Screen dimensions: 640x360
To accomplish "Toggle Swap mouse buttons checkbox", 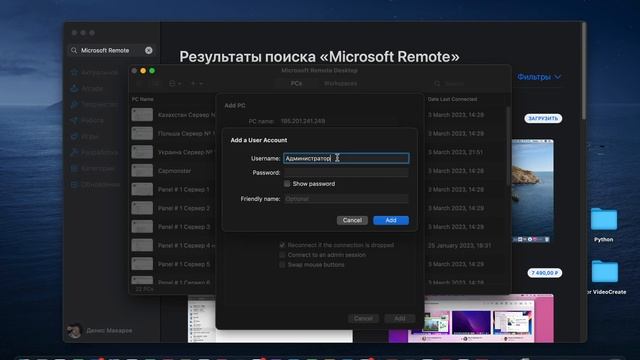I will click(x=282, y=264).
